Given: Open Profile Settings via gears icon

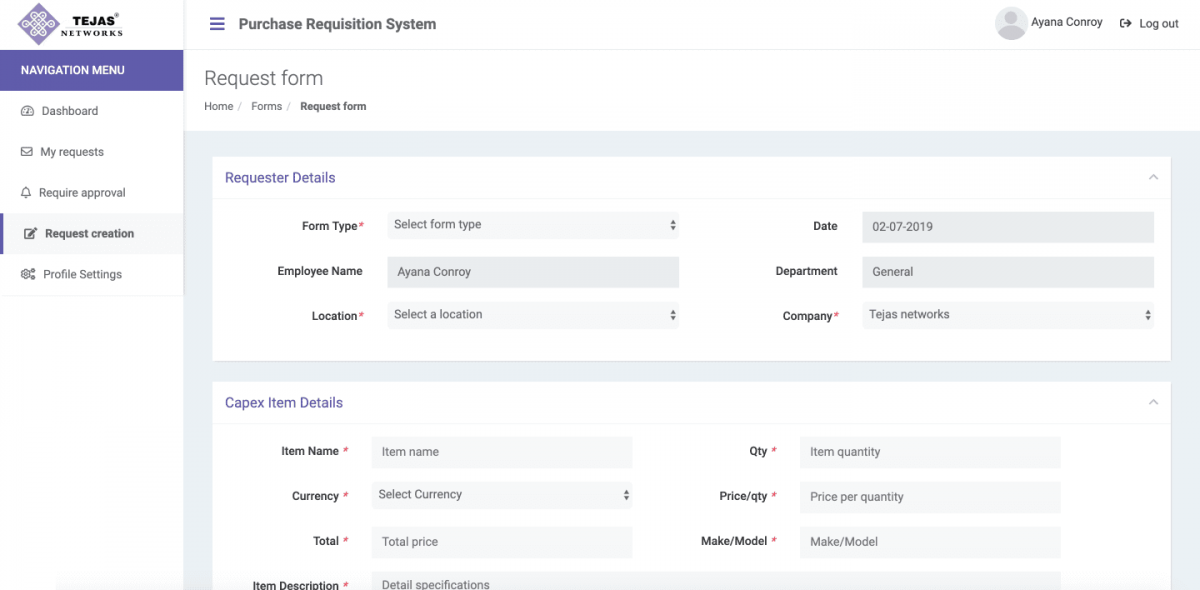Looking at the screenshot, I should pos(29,274).
